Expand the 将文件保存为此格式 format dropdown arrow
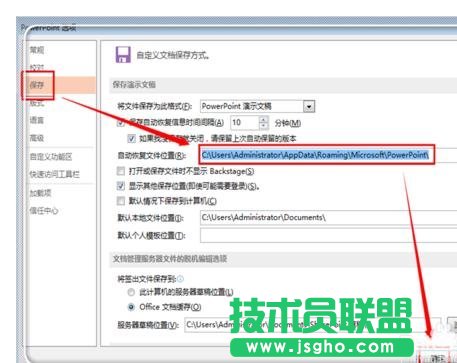The height and width of the screenshot is (363, 457). click(x=309, y=107)
